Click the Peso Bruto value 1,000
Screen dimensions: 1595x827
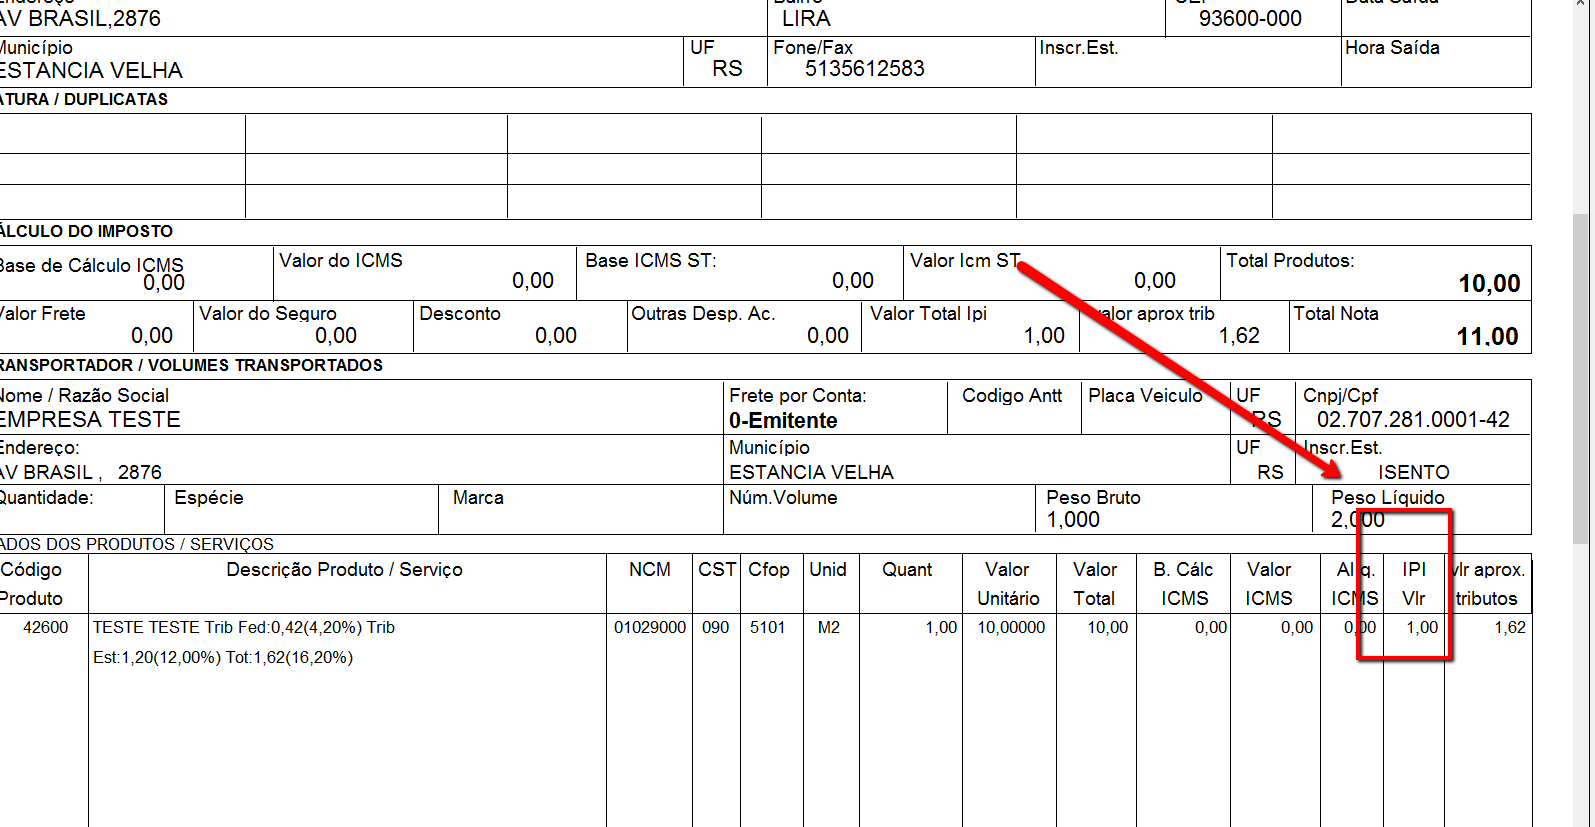pyautogui.click(x=1073, y=520)
